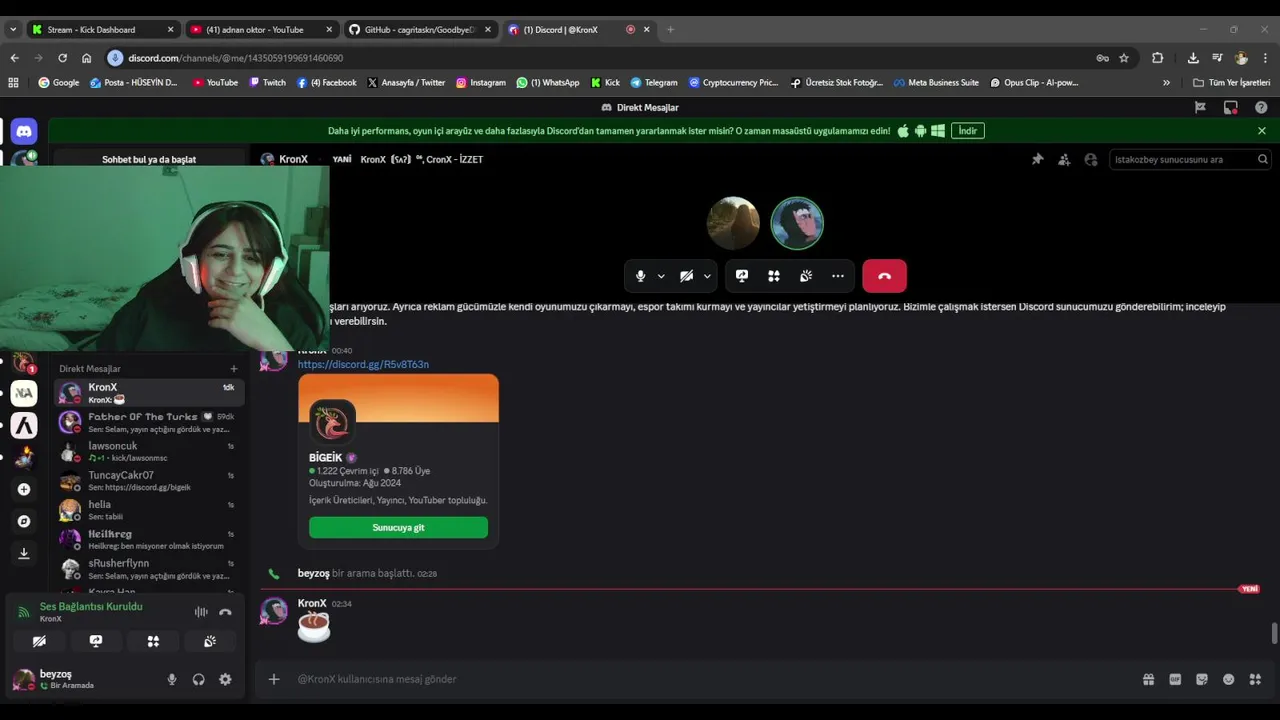Bookmark this page star icon
Viewport: 1280px width, 720px height.
click(1124, 58)
